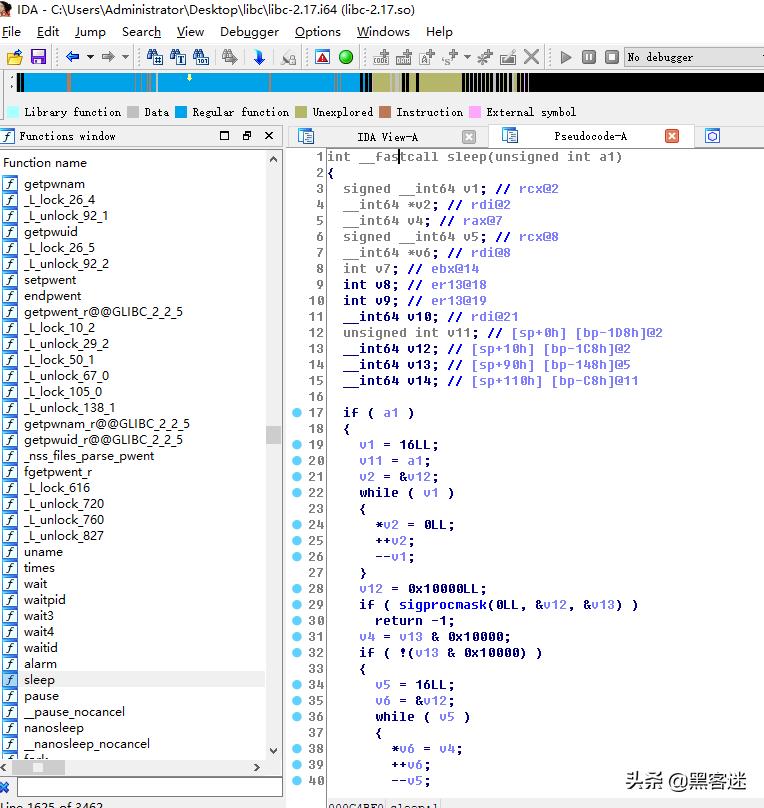Viewport: 764px width, 808px height.
Task: Click the Functions window vertical scrollbar thumb
Action: 273,434
